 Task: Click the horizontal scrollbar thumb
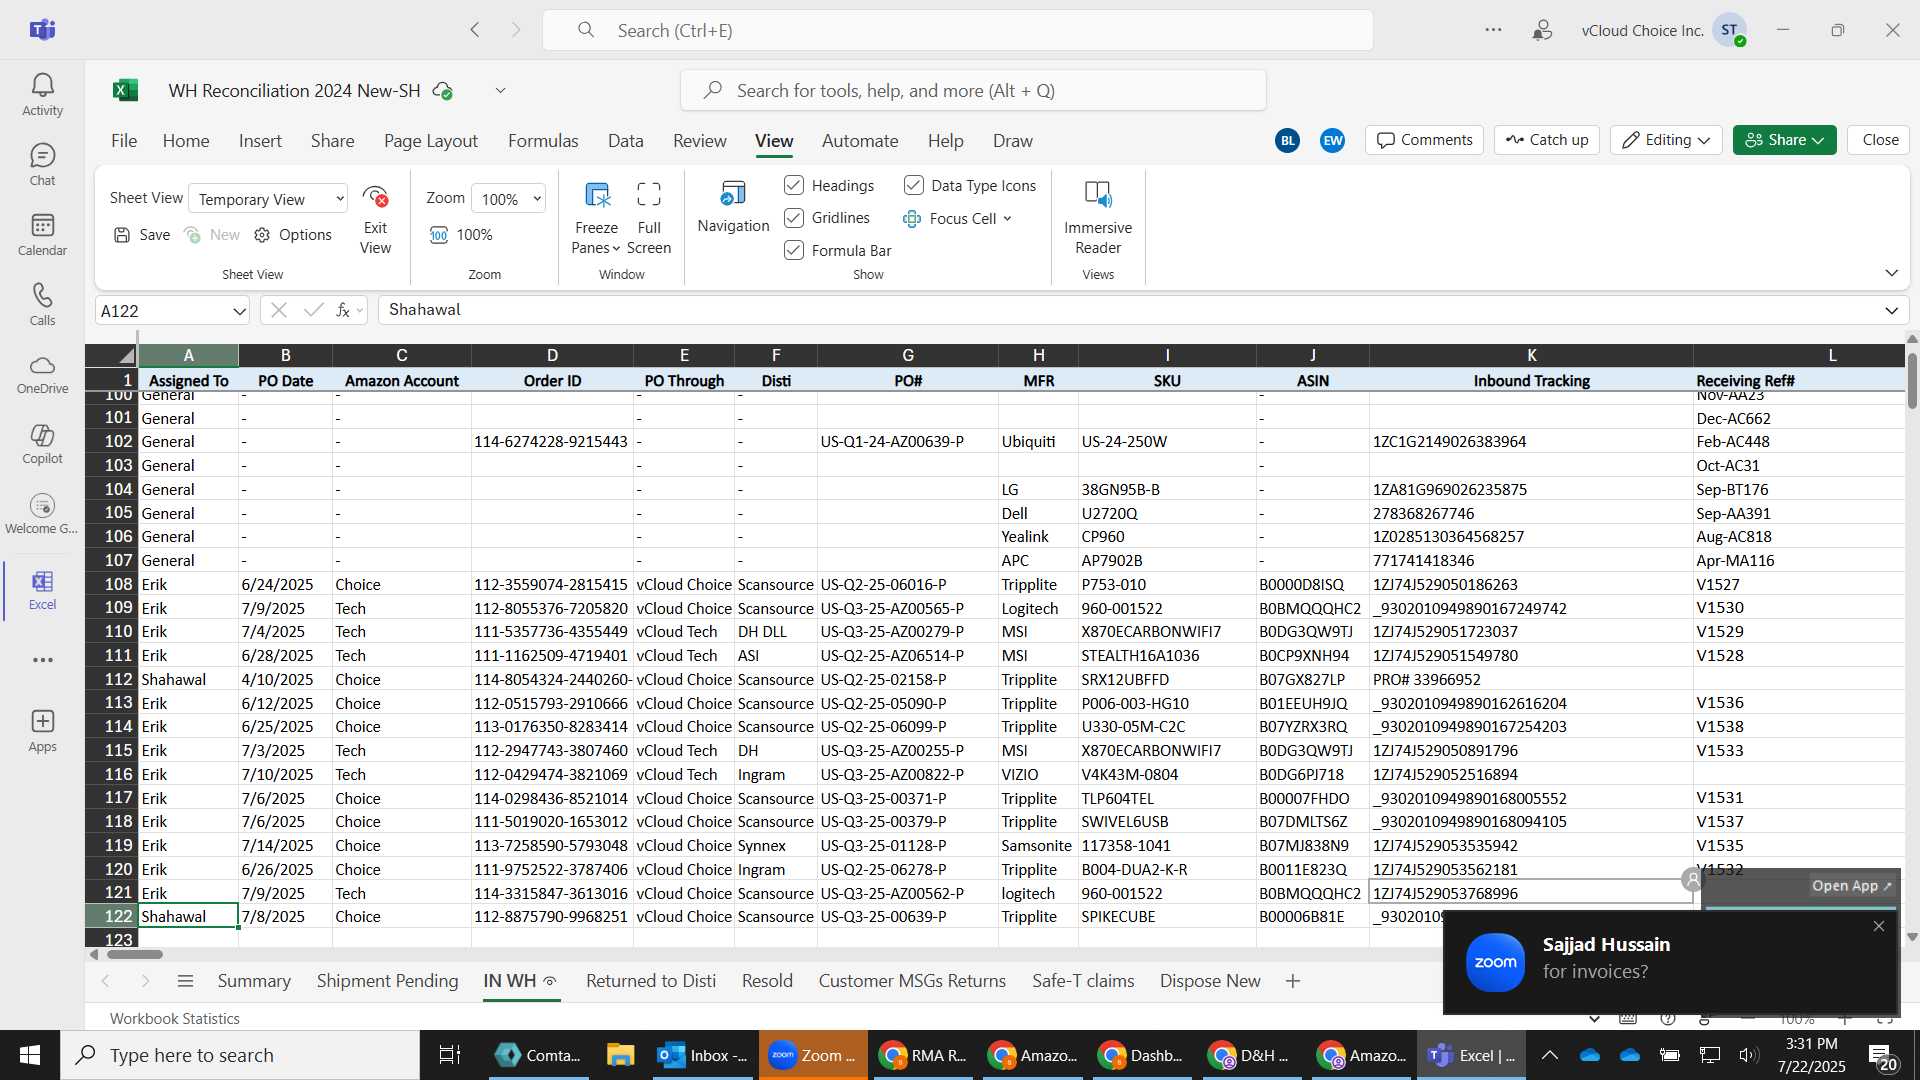[134, 954]
